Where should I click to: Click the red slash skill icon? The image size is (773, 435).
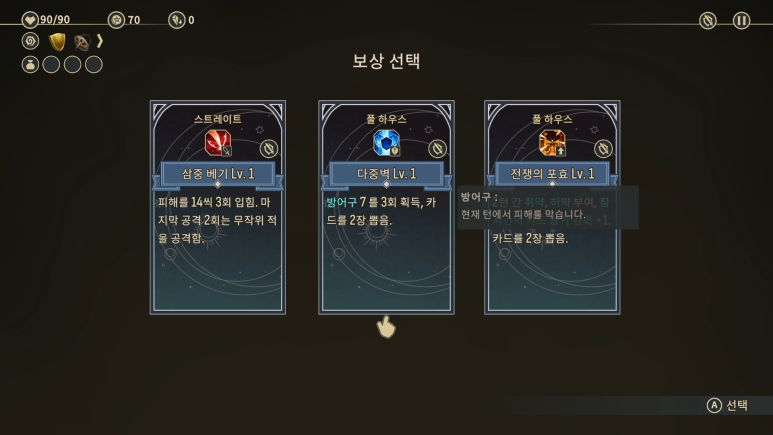coord(218,143)
